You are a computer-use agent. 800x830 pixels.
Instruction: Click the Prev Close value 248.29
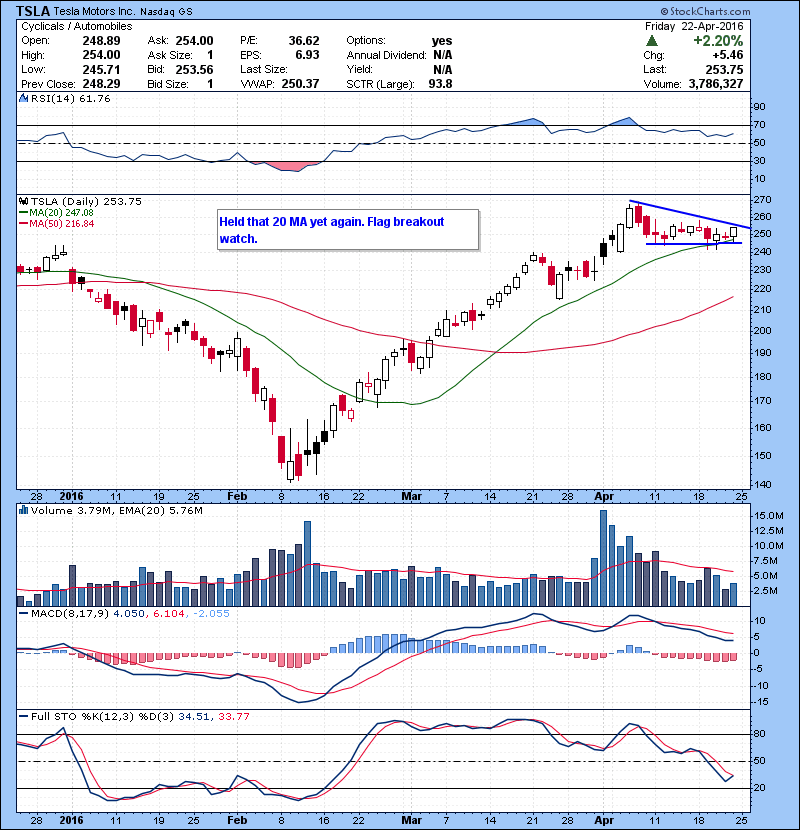coord(101,84)
